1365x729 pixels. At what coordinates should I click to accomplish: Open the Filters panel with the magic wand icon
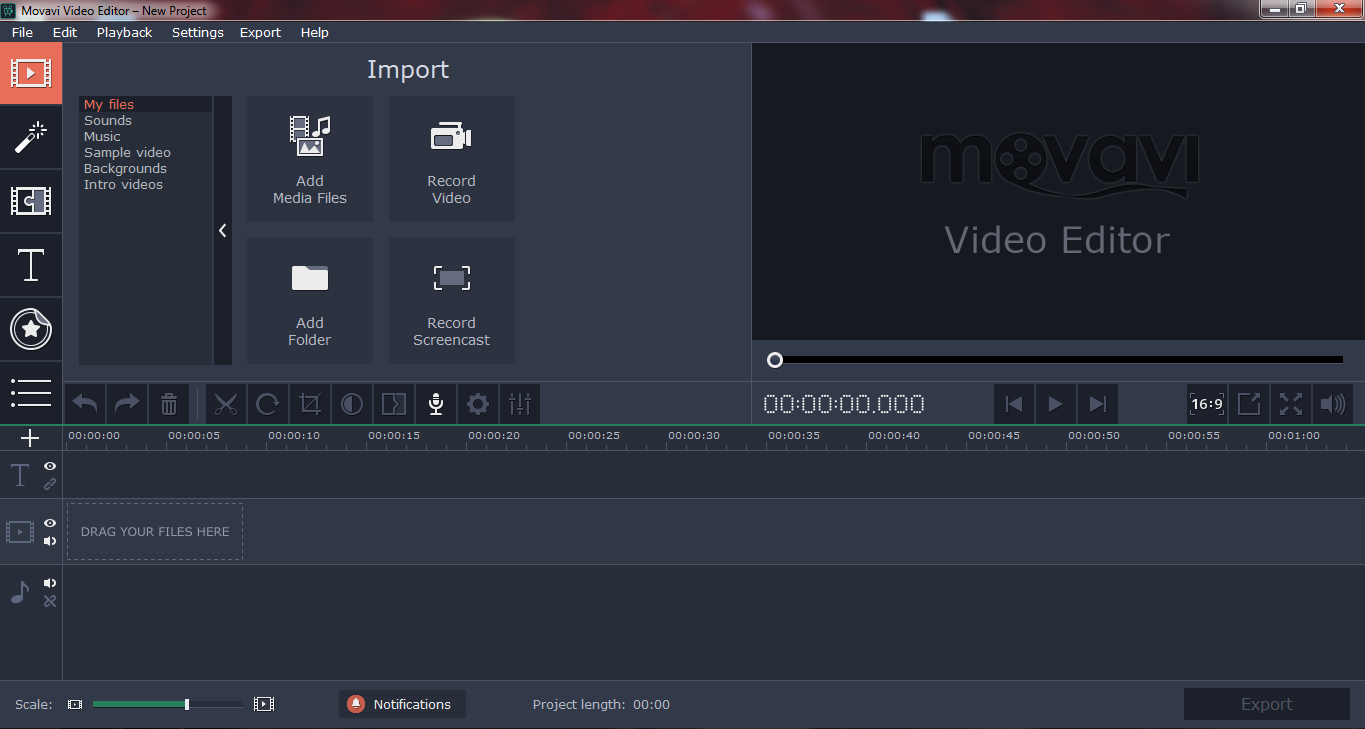(x=31, y=137)
